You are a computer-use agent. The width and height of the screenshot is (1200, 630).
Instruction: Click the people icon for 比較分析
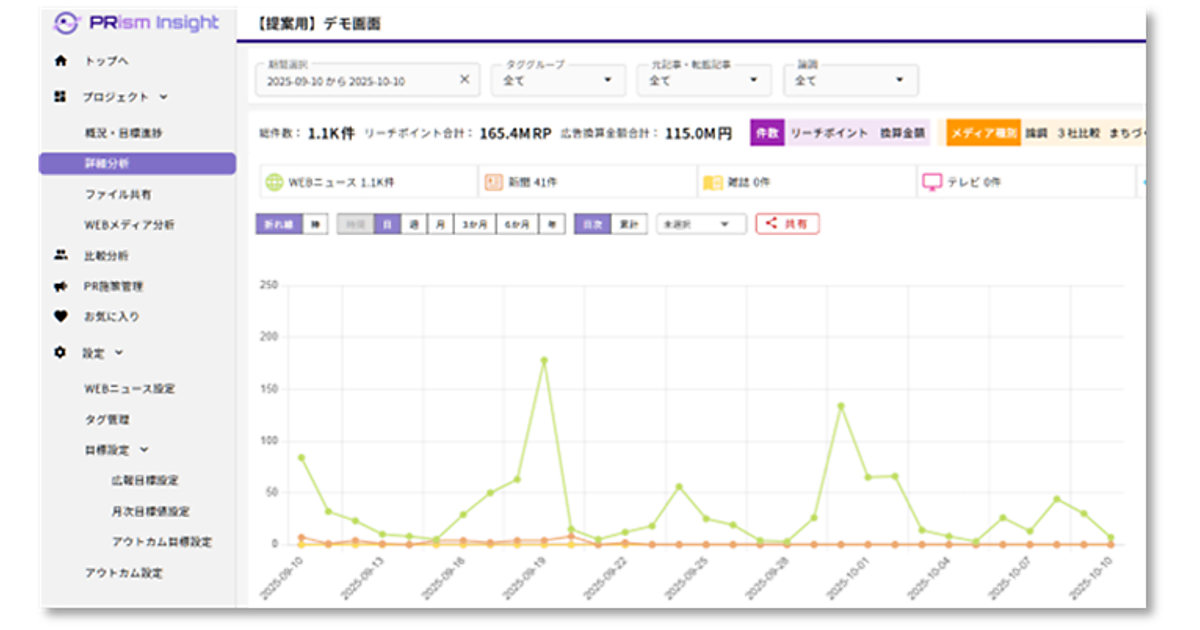coord(60,255)
